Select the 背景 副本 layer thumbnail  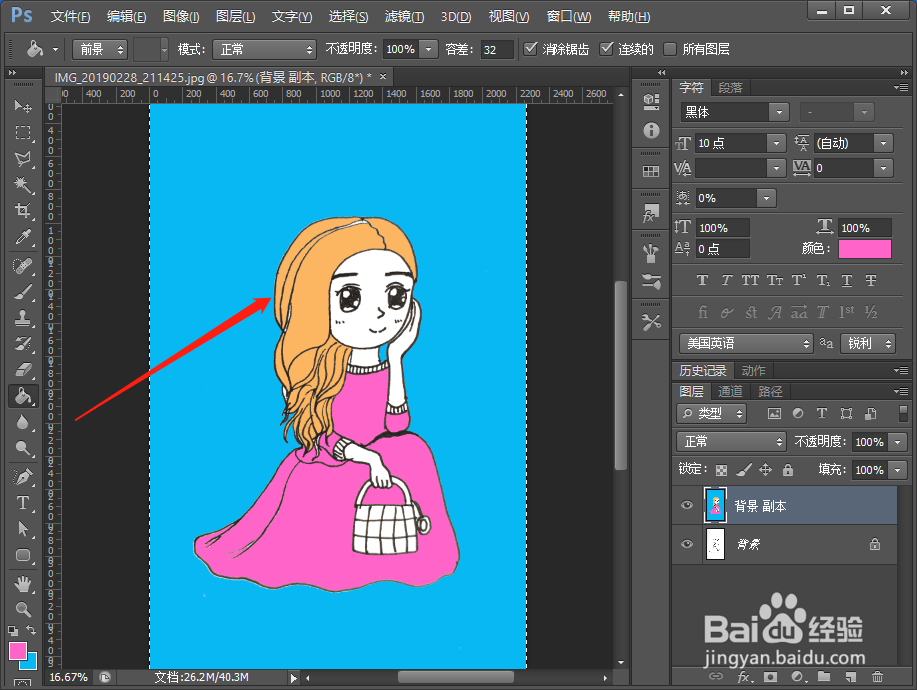715,505
